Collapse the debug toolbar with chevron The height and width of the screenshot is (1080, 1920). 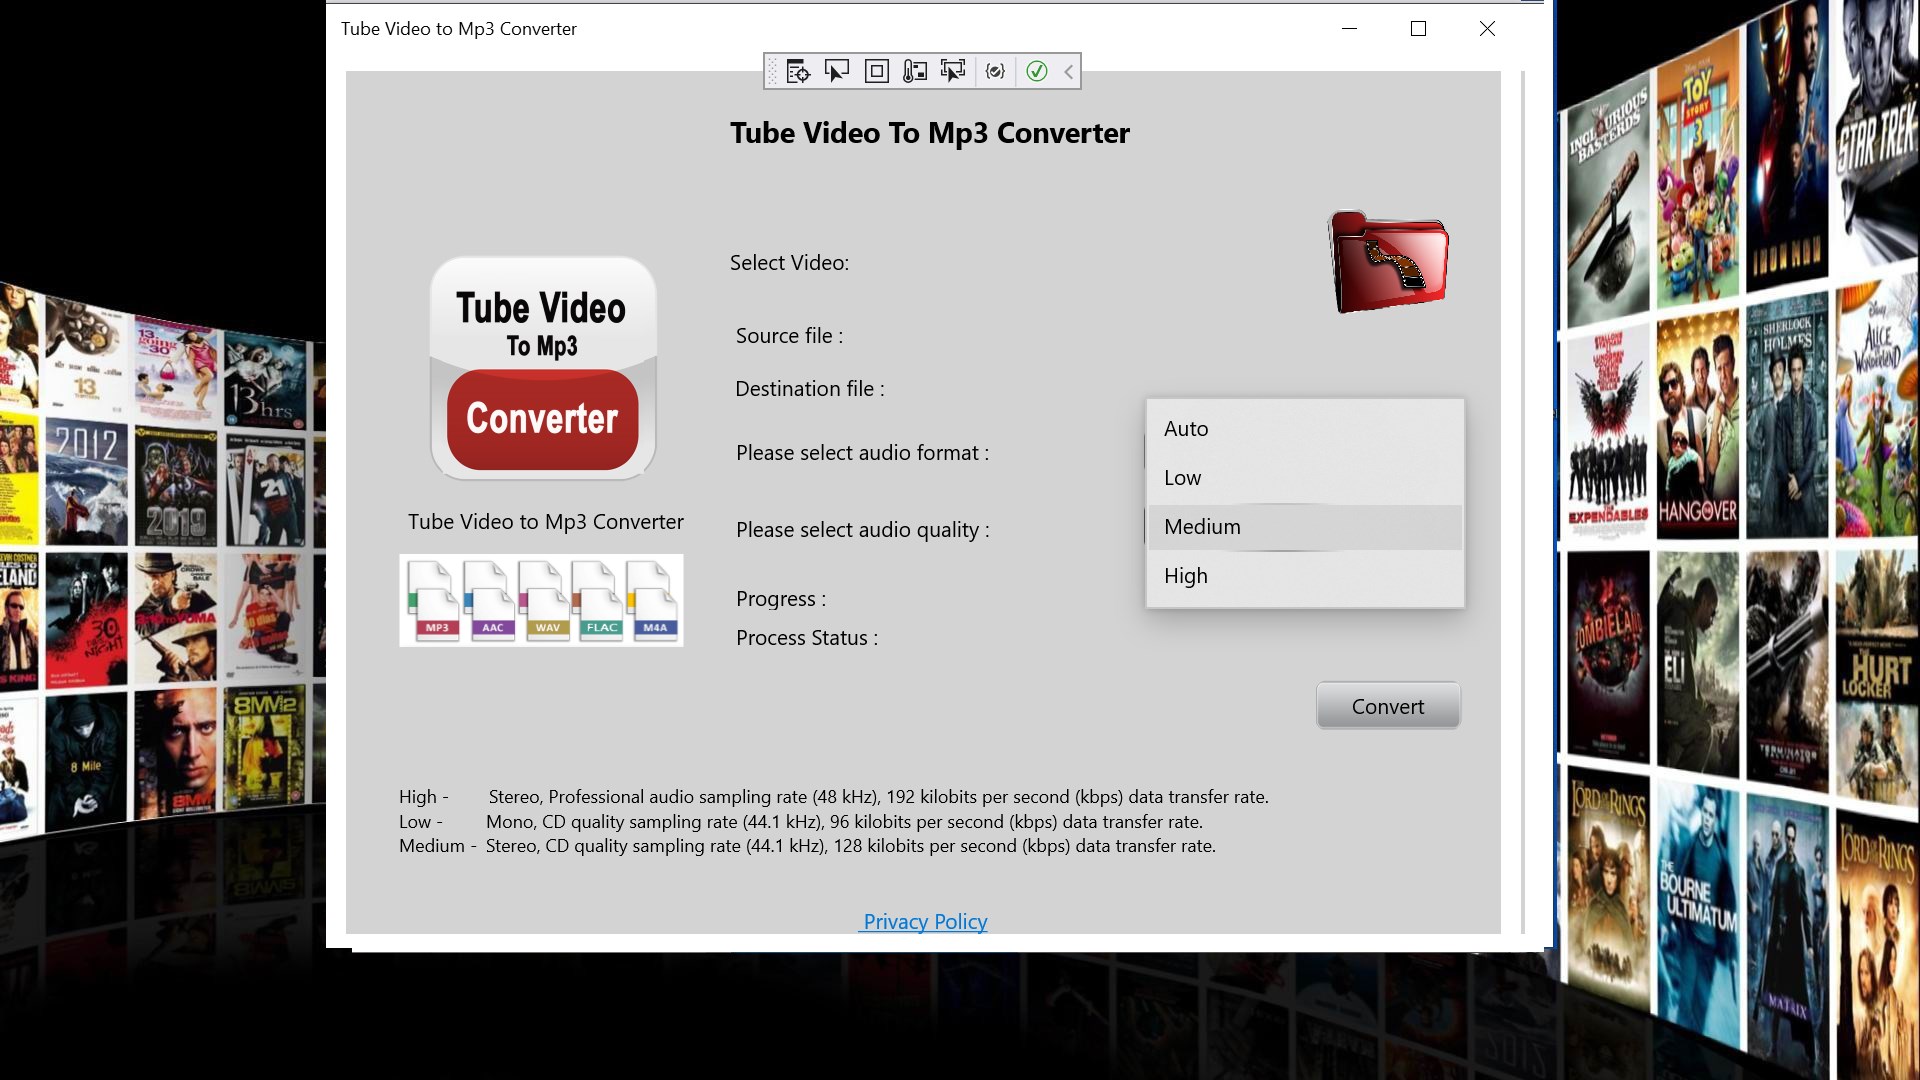point(1068,71)
